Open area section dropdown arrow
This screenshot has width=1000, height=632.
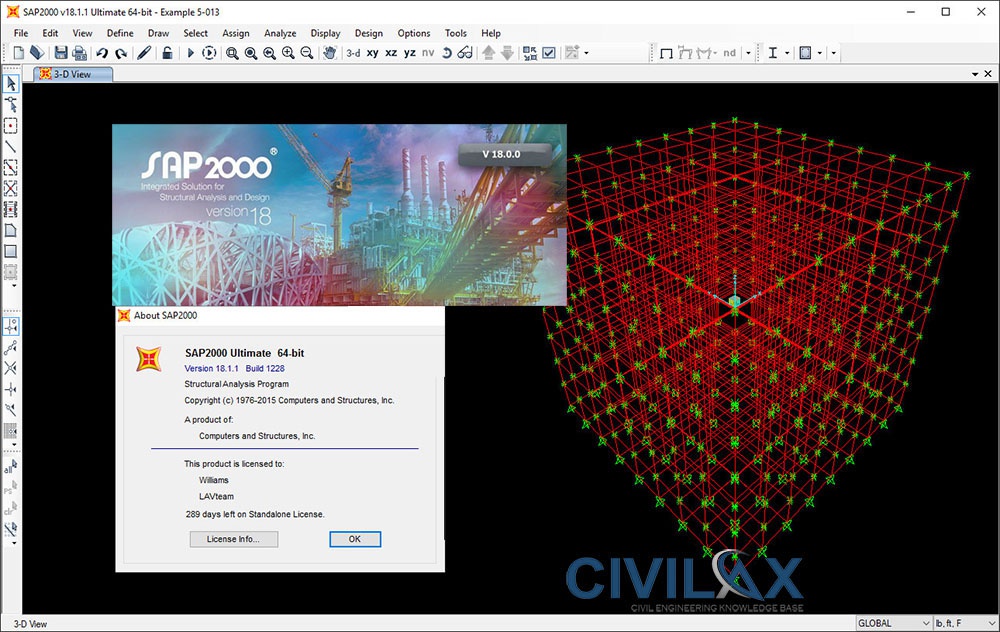[820, 53]
